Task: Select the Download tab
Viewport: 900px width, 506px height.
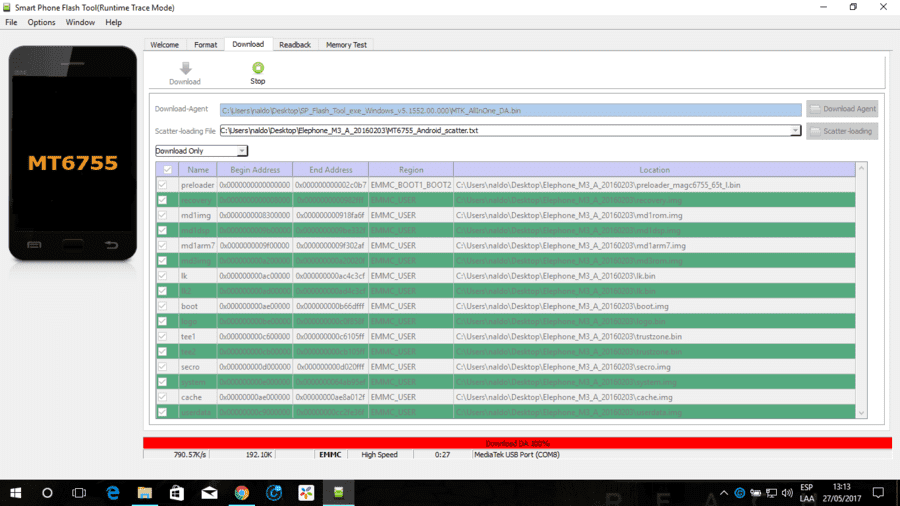Action: pos(248,44)
